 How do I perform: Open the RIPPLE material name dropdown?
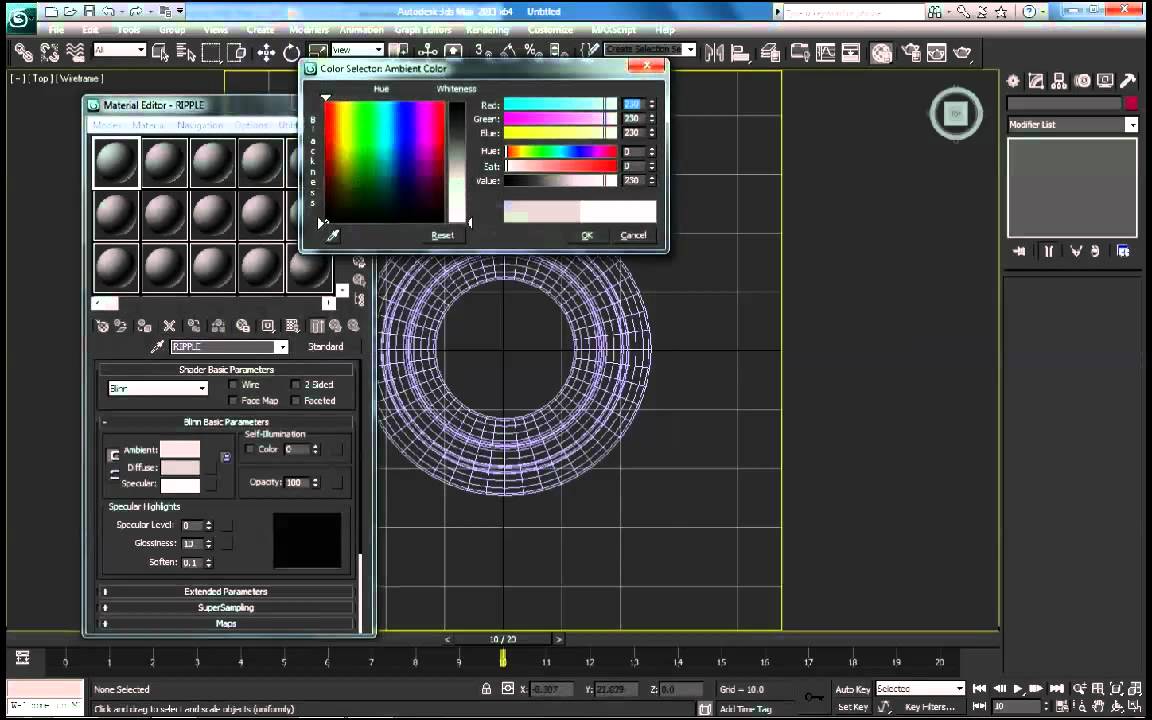tap(229, 347)
